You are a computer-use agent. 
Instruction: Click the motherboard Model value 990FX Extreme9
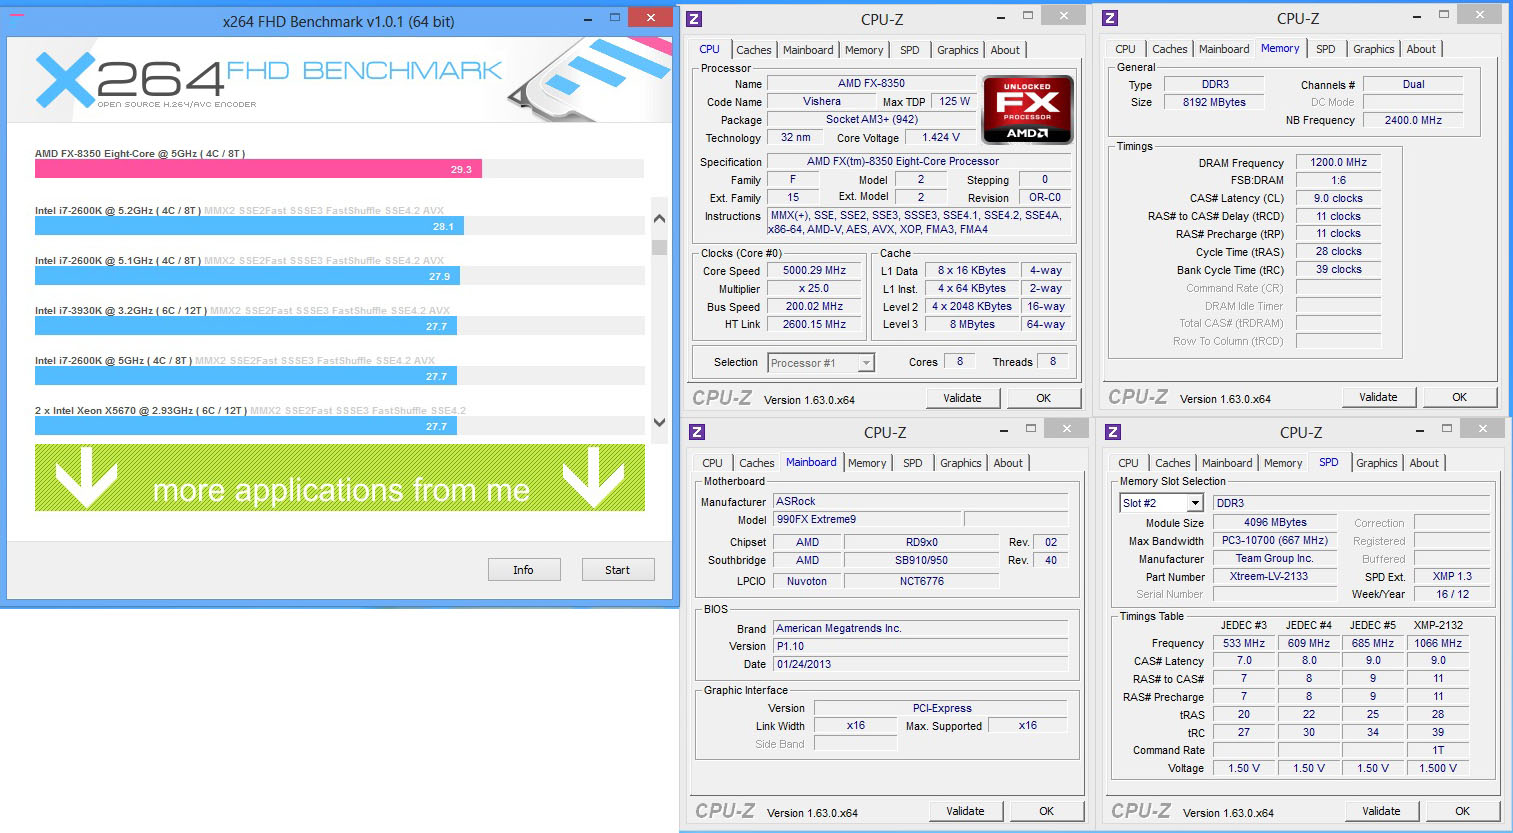tap(867, 519)
